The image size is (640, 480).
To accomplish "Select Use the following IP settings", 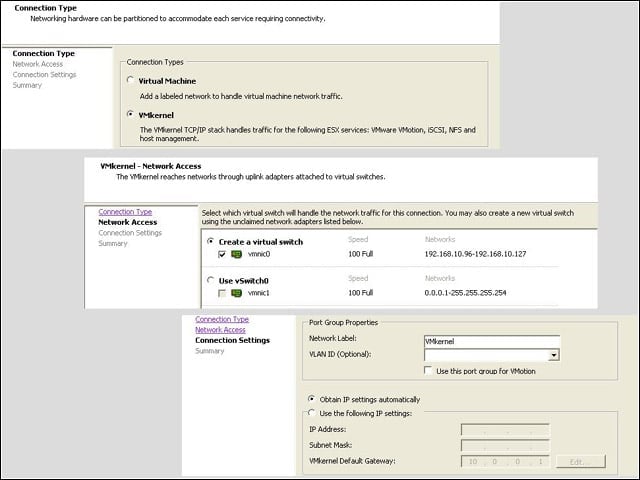I will tap(312, 413).
